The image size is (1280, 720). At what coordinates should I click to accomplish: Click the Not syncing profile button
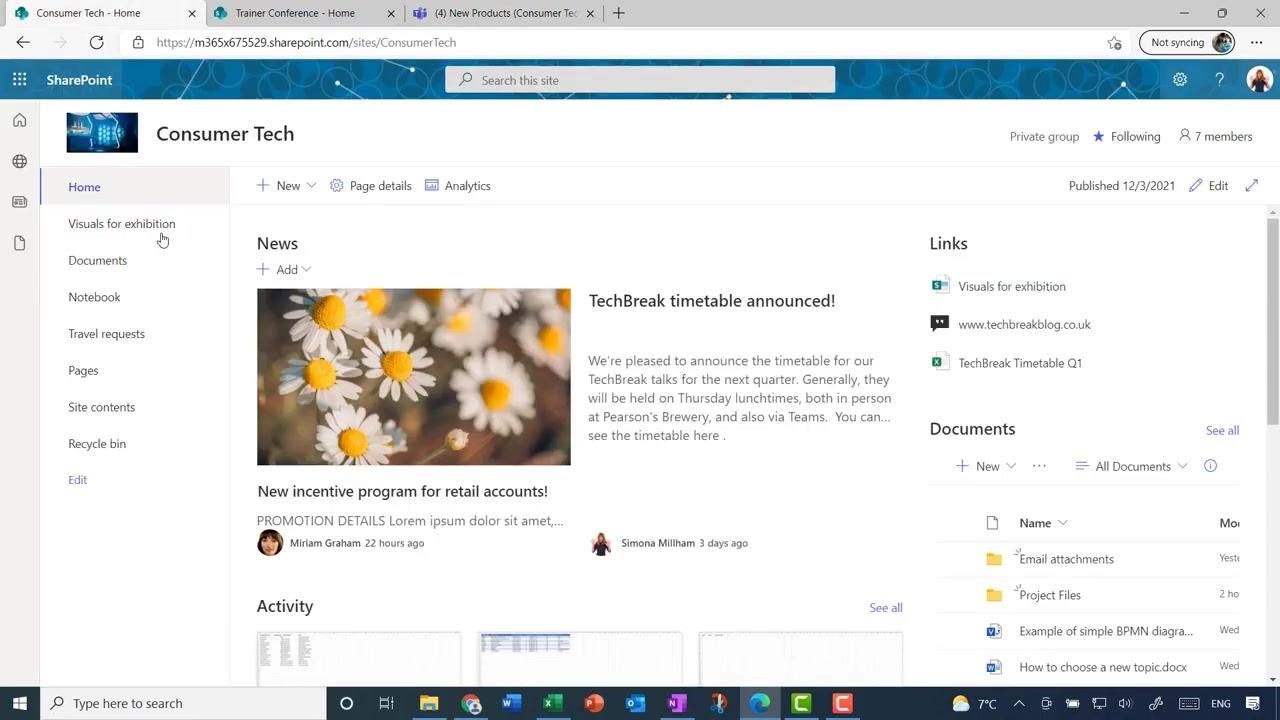(1187, 42)
